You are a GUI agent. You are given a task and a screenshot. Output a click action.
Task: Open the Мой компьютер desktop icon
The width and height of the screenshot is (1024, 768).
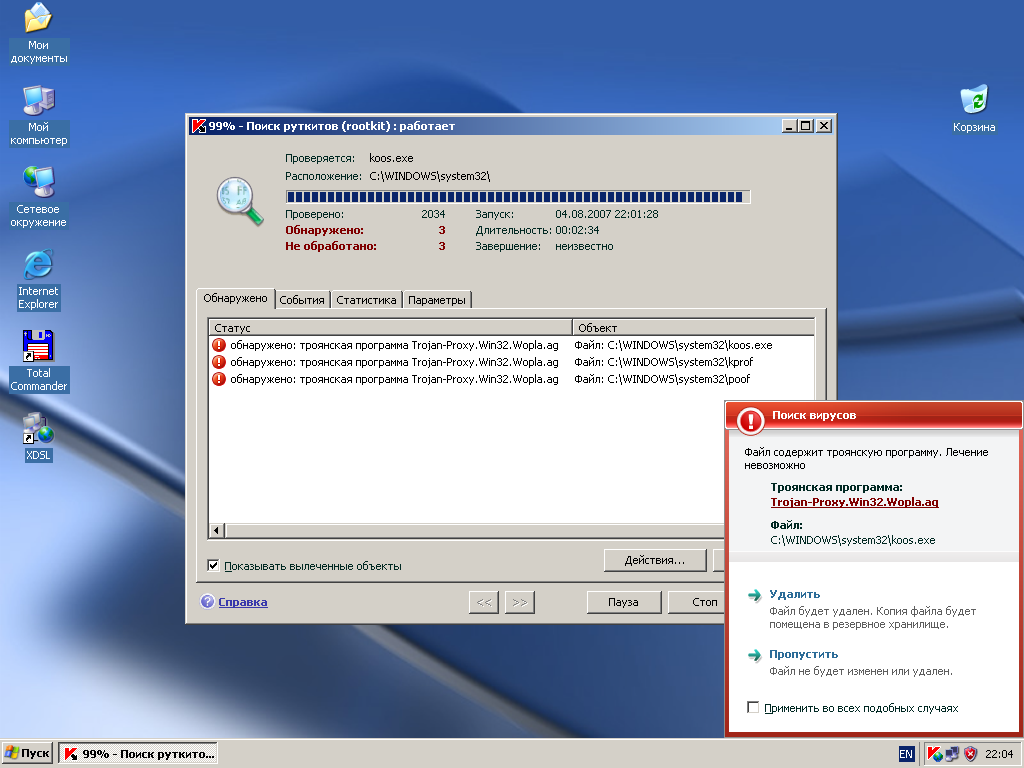pyautogui.click(x=38, y=115)
